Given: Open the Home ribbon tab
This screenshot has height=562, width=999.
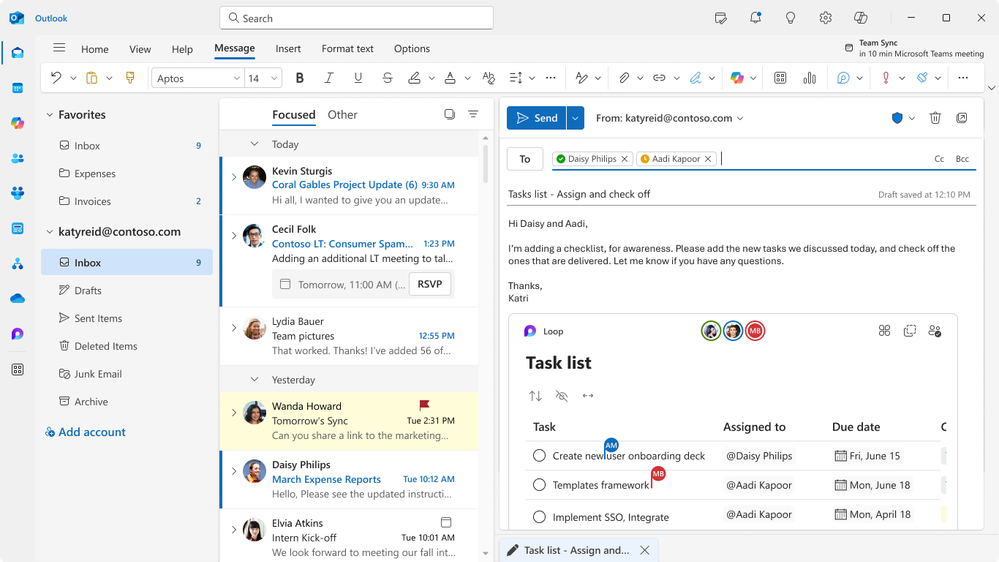Looking at the screenshot, I should click(94, 49).
